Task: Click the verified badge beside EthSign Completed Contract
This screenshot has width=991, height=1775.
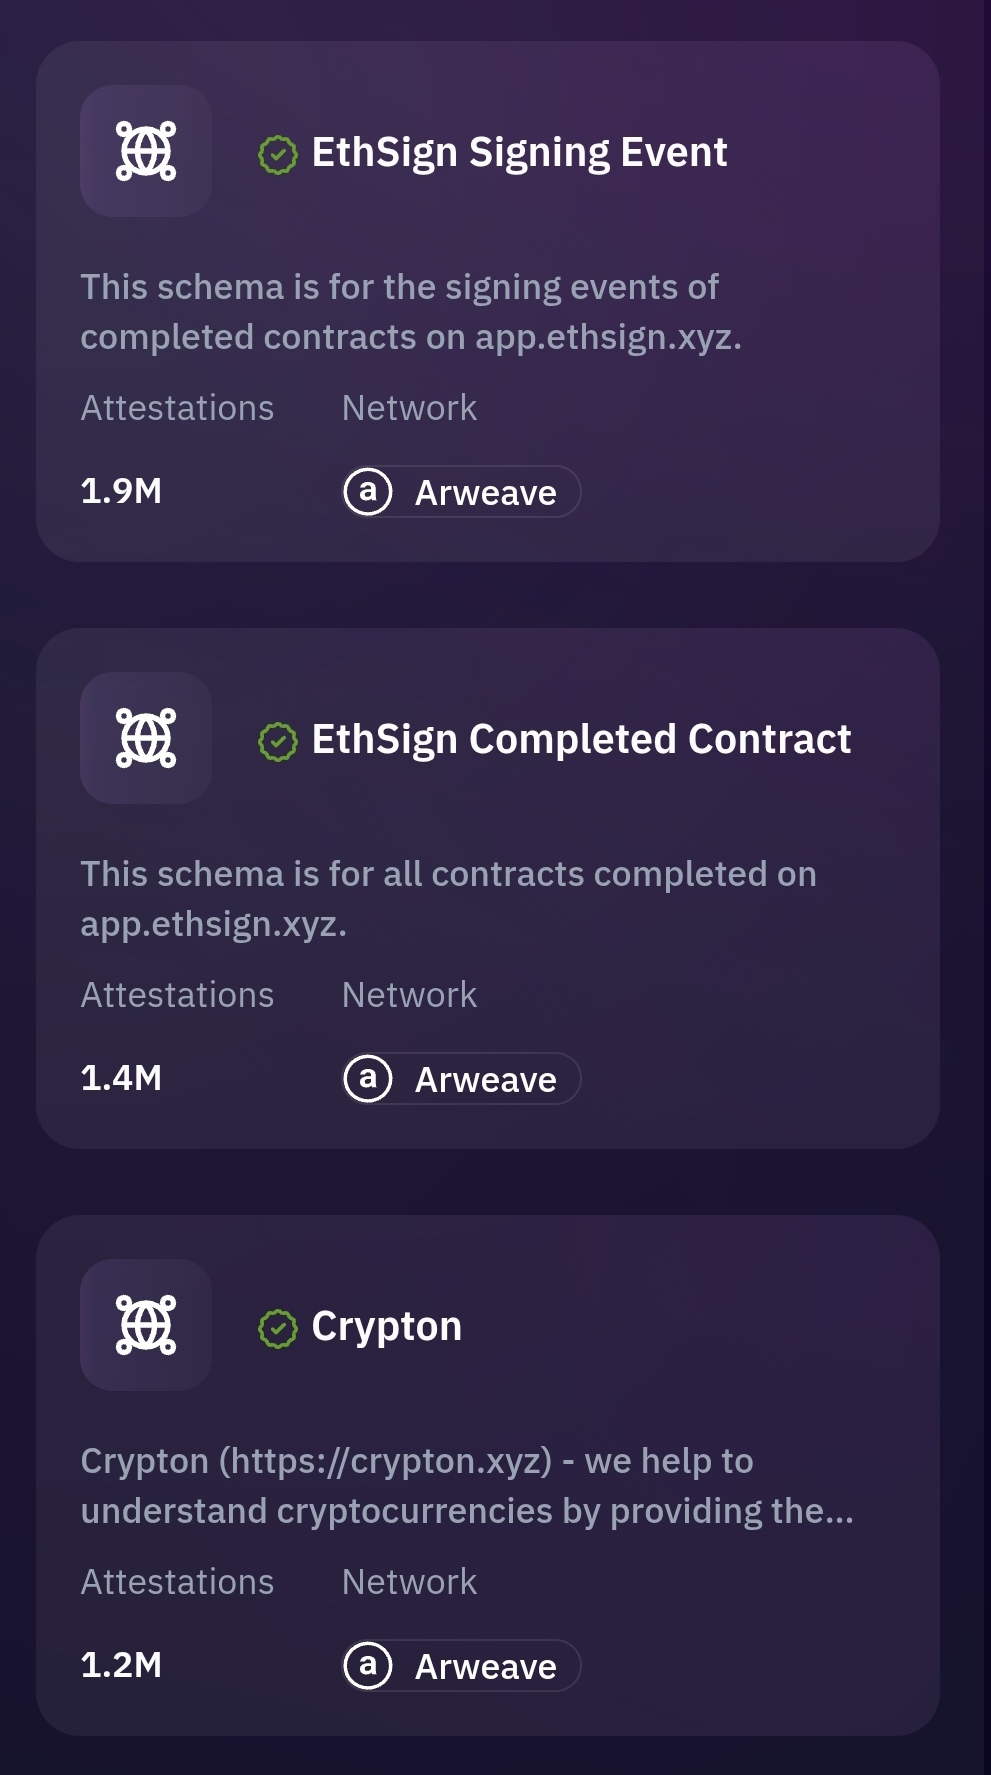Action: (x=277, y=741)
